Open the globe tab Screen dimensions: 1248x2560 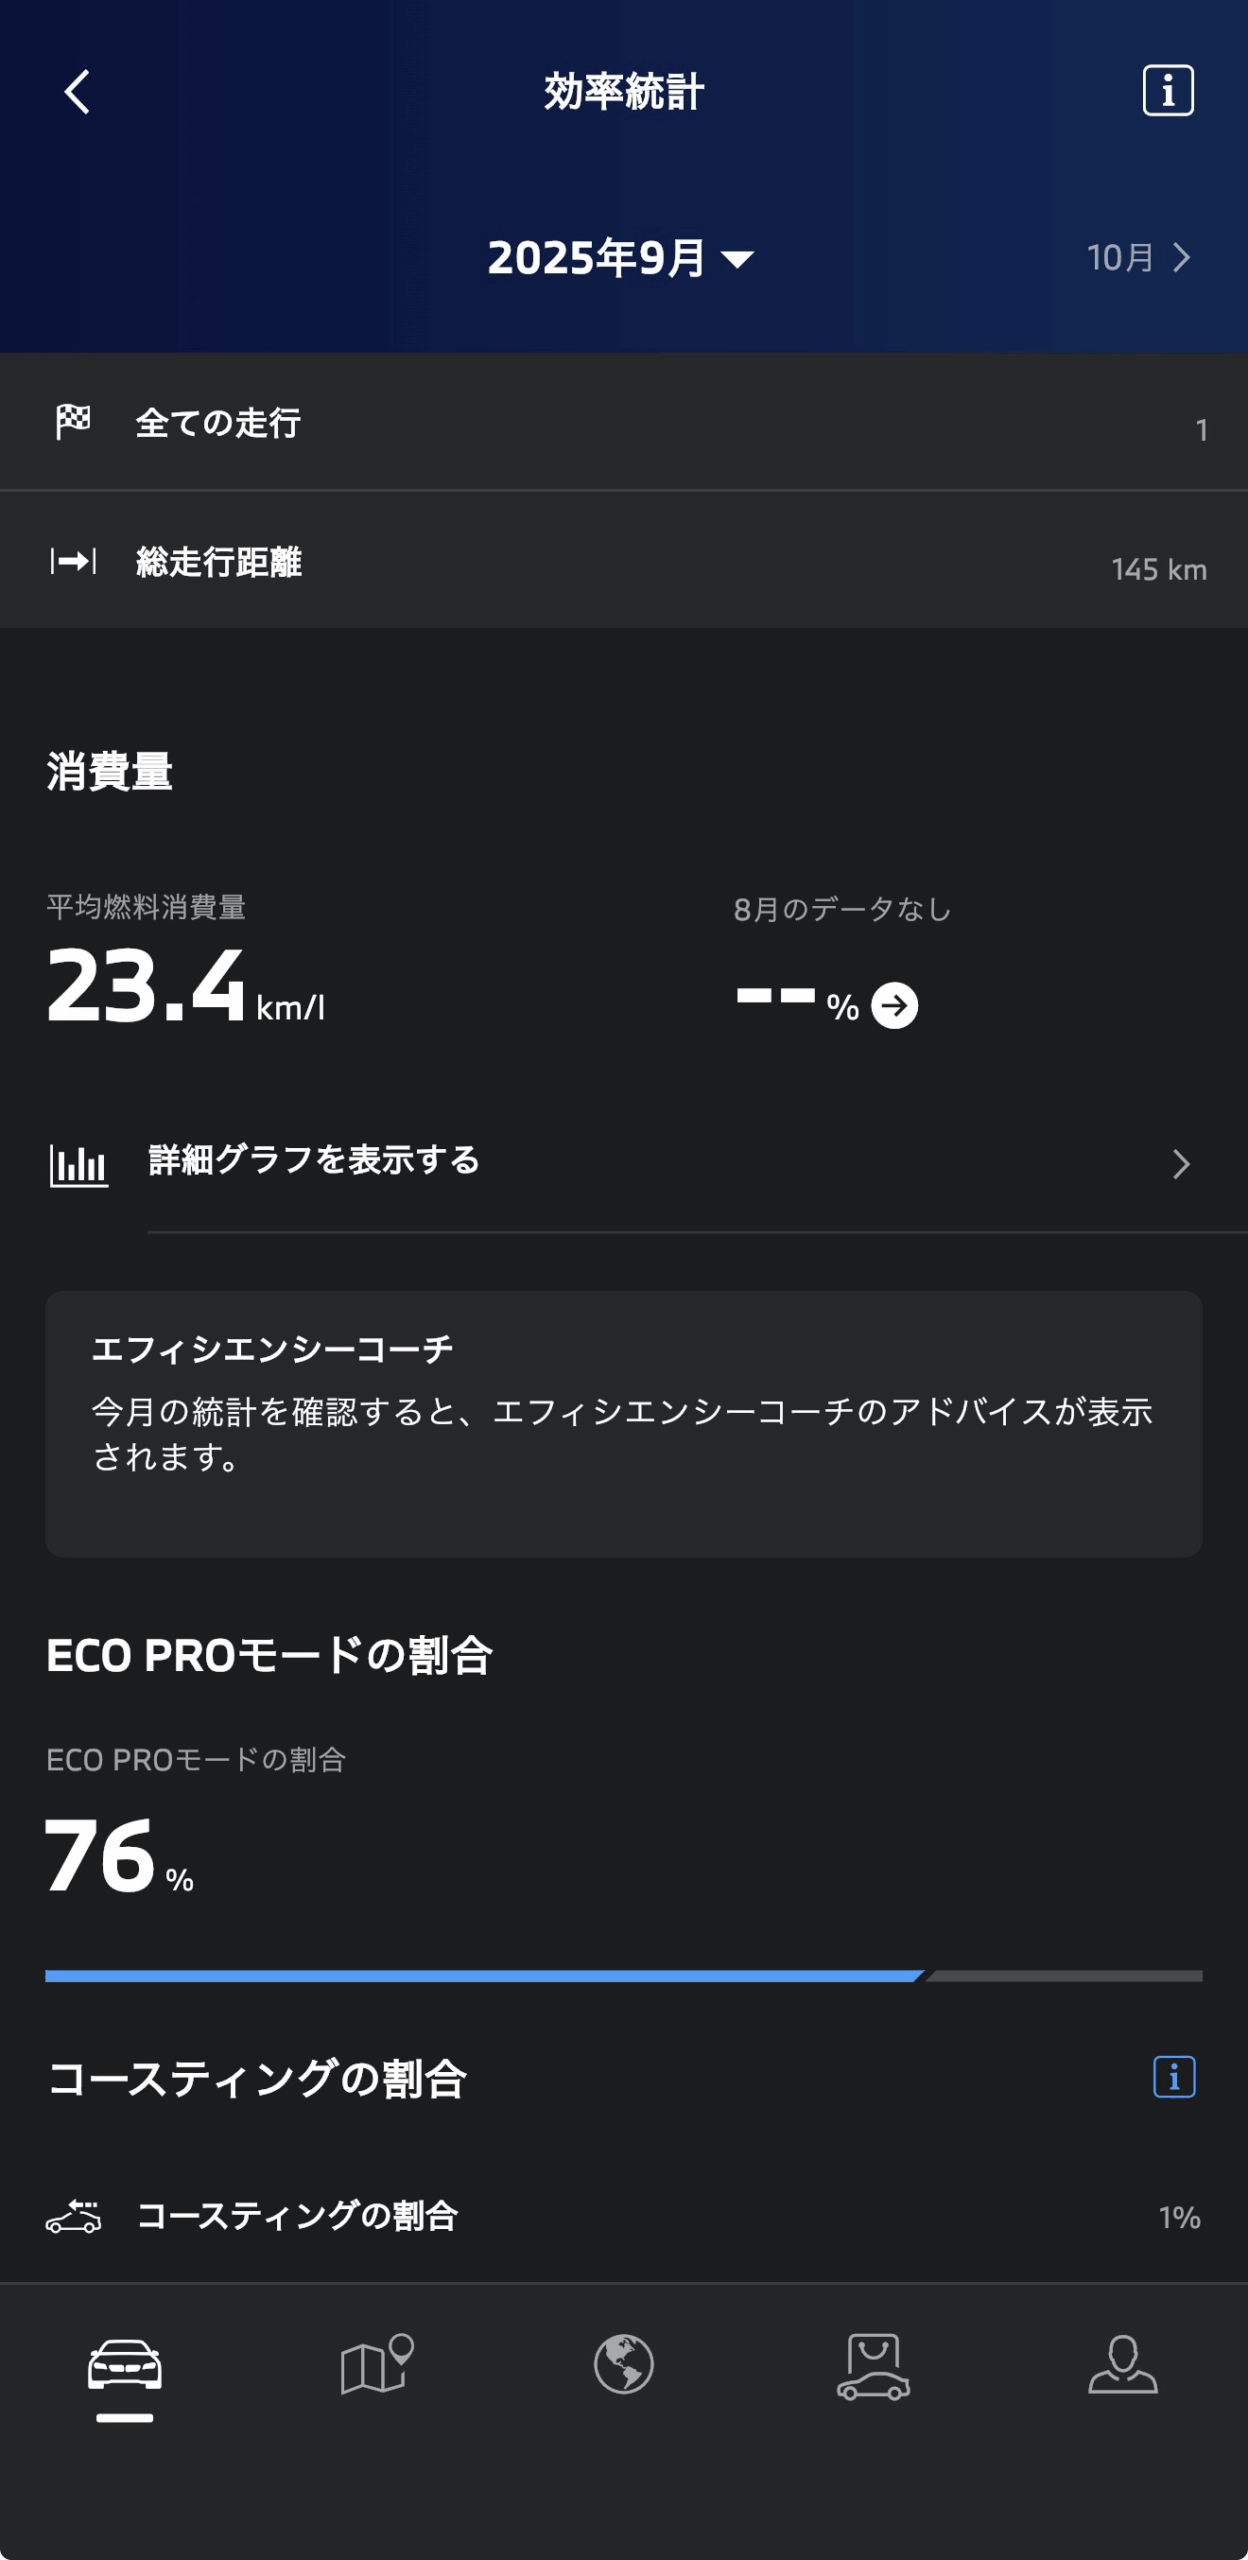624,2366
